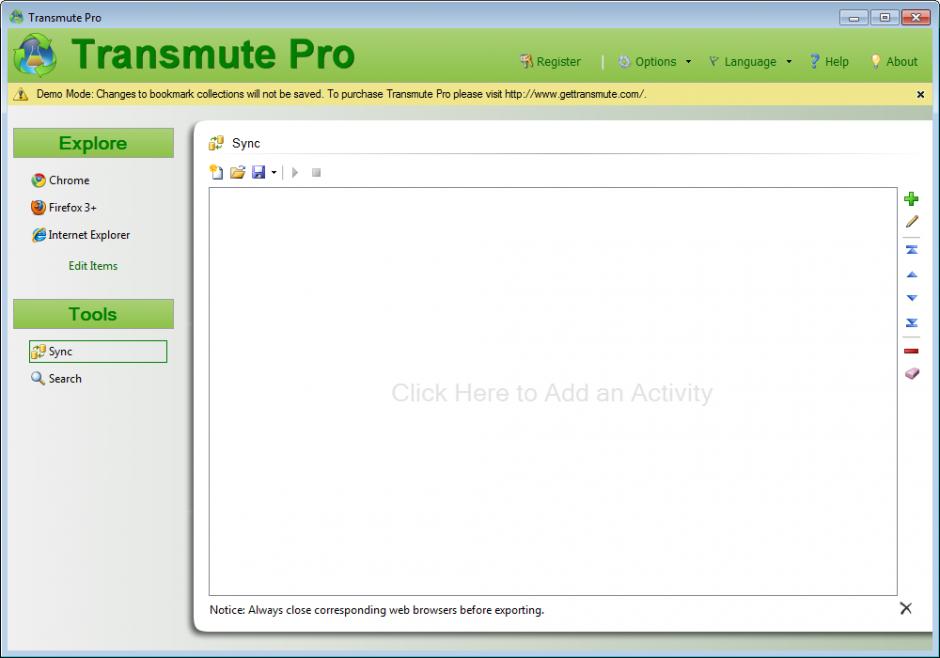Run the sync with play button
This screenshot has height=658, width=940.
point(295,173)
